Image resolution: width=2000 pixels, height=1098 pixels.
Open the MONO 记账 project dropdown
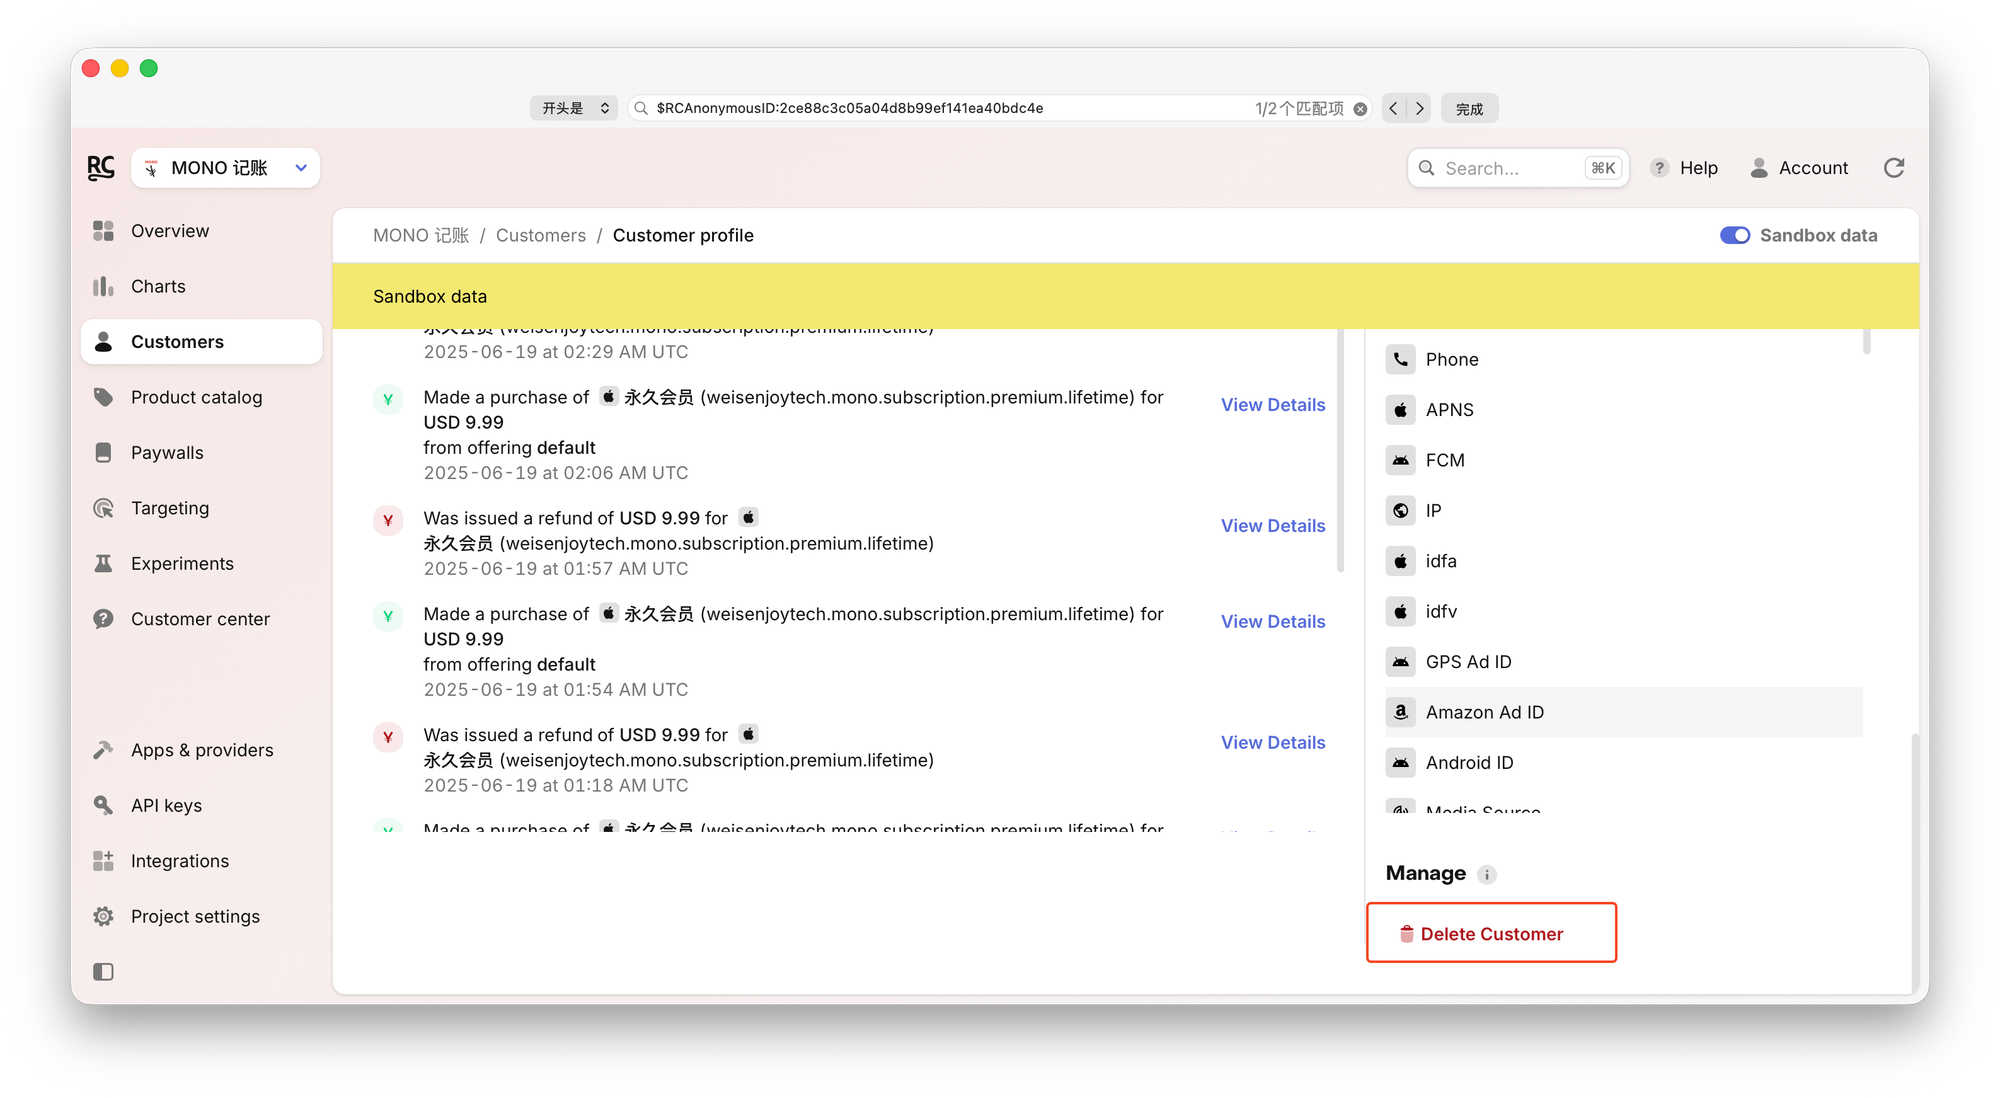(x=225, y=168)
